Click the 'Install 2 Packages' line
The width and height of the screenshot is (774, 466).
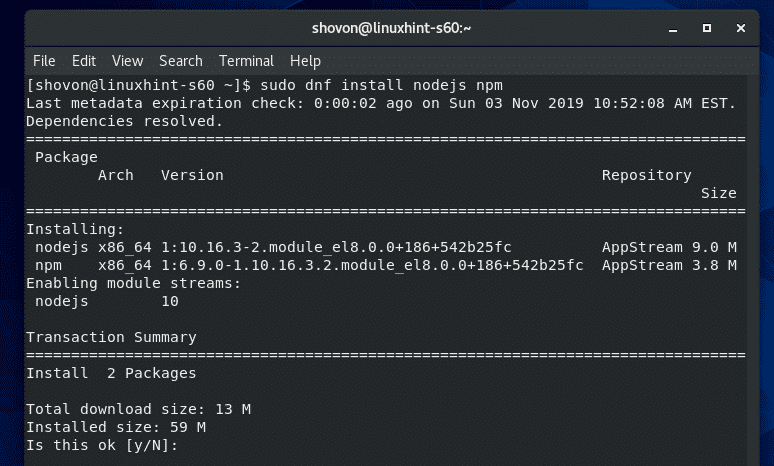(111, 373)
